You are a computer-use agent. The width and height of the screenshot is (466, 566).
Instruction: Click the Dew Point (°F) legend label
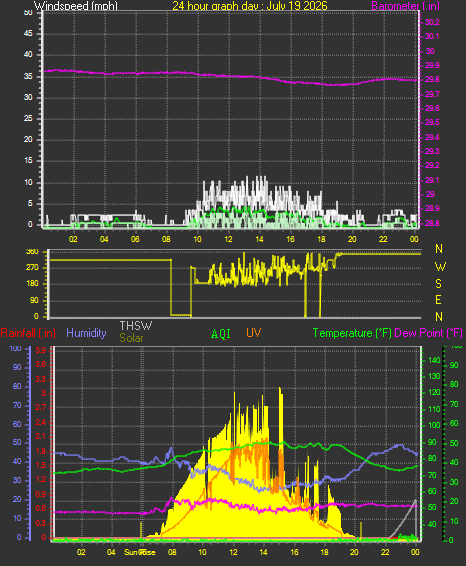click(428, 333)
